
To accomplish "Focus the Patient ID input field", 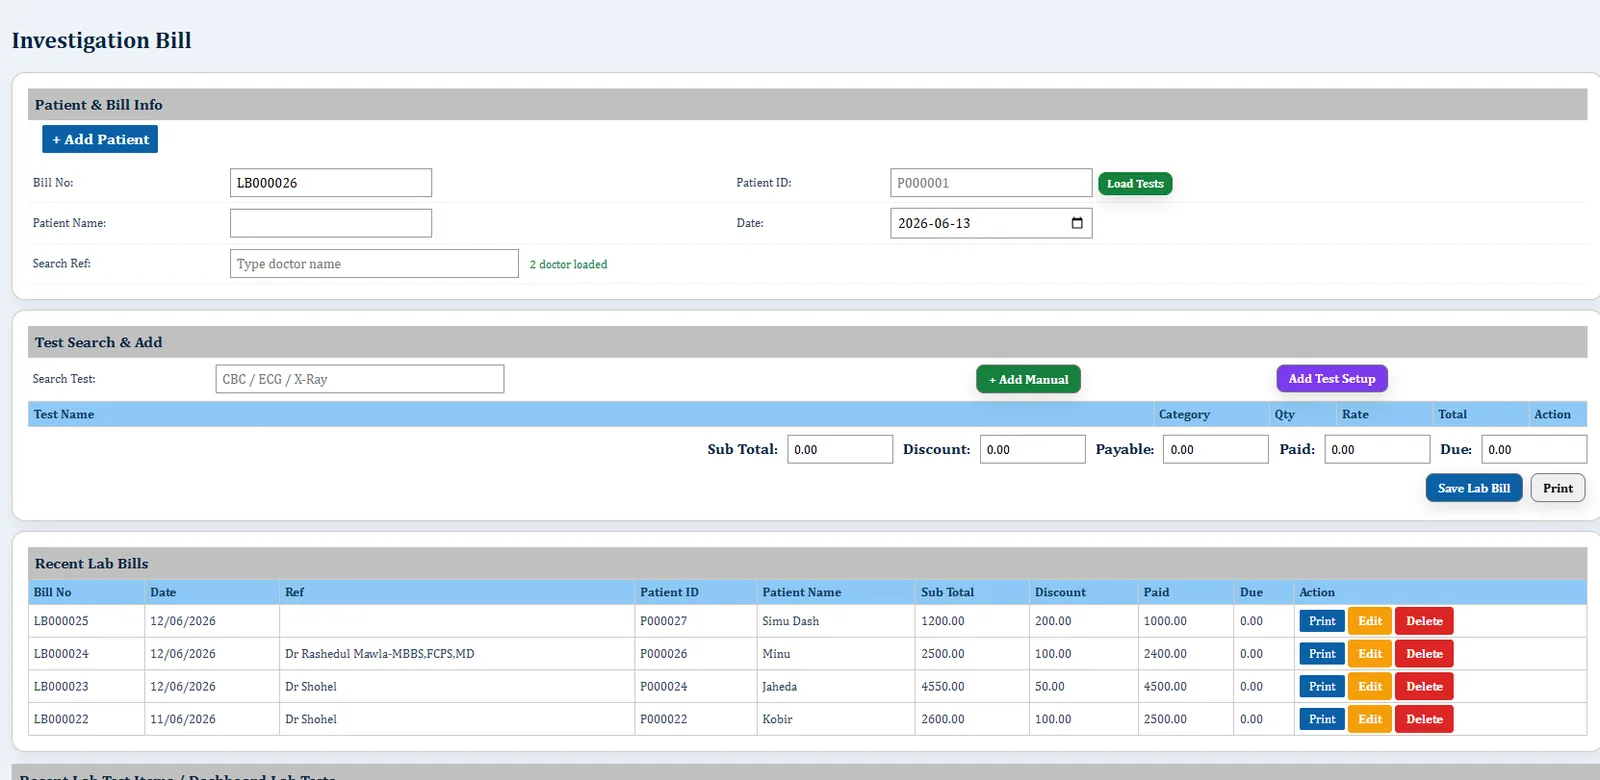I will click(x=991, y=183).
